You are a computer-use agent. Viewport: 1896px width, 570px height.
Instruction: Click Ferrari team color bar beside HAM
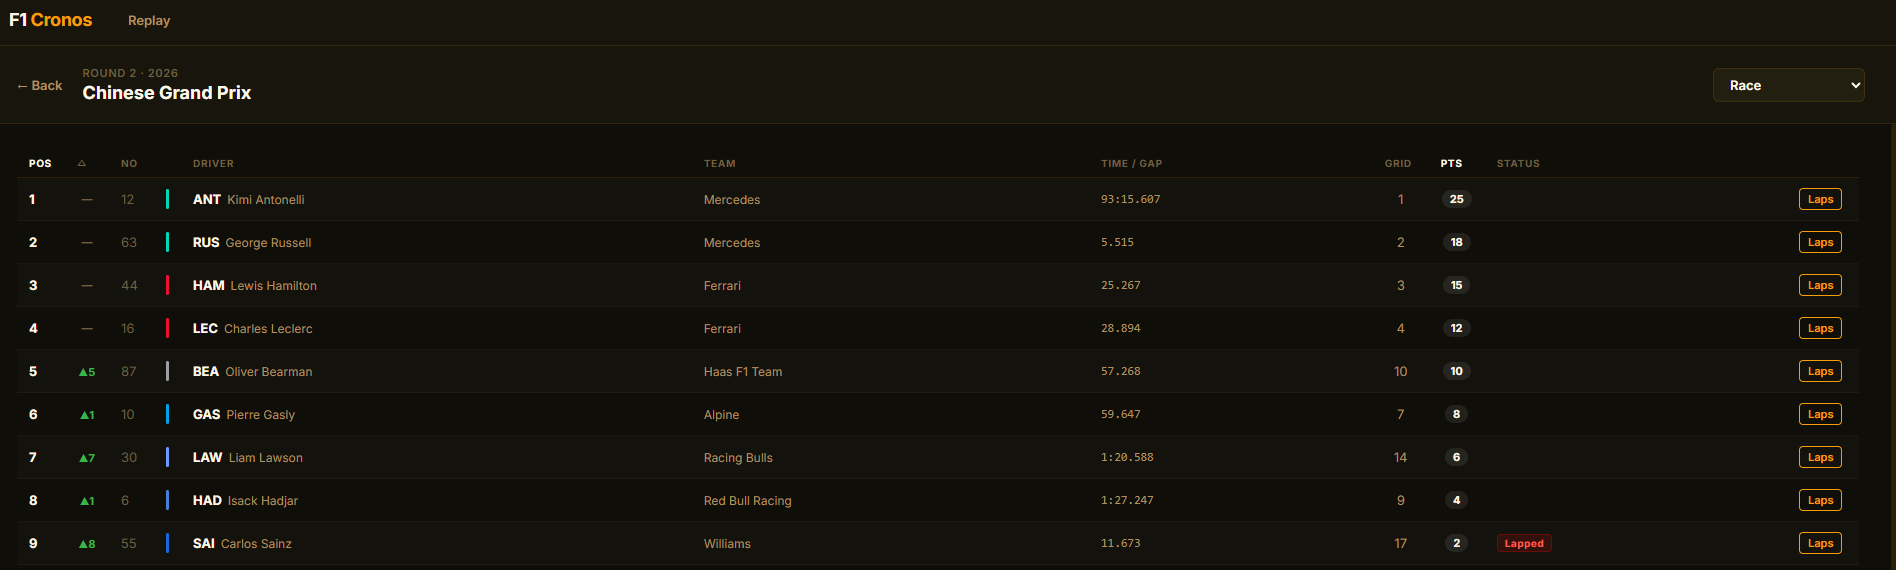(x=167, y=285)
